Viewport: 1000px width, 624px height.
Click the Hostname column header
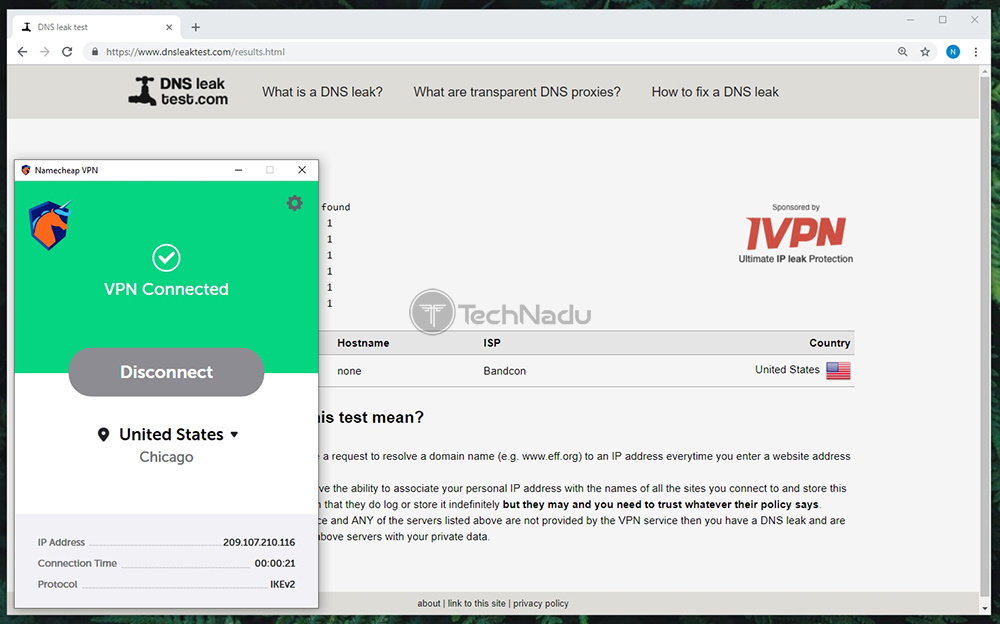pyautogui.click(x=363, y=343)
